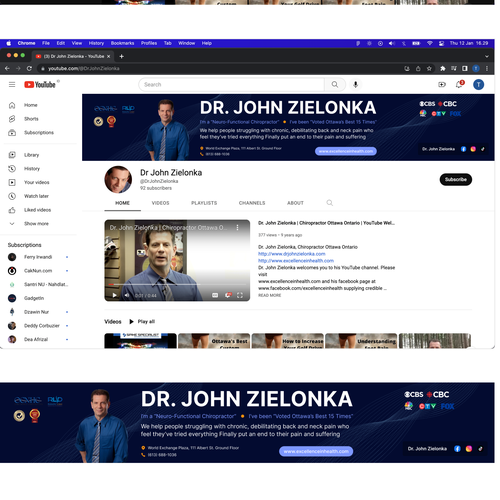This screenshot has width=500, height=500.
Task: Toggle captions on the featured video
Action: (x=215, y=295)
